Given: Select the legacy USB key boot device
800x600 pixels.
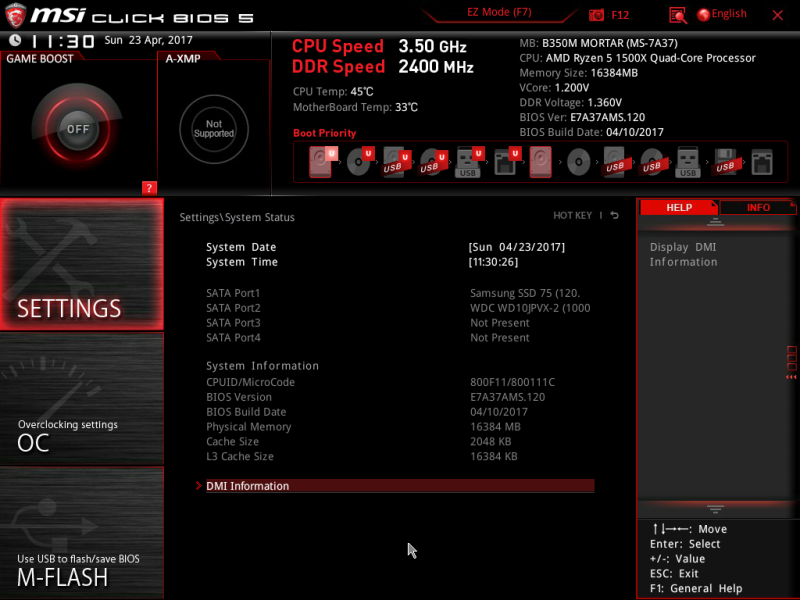Looking at the screenshot, I should point(688,162).
